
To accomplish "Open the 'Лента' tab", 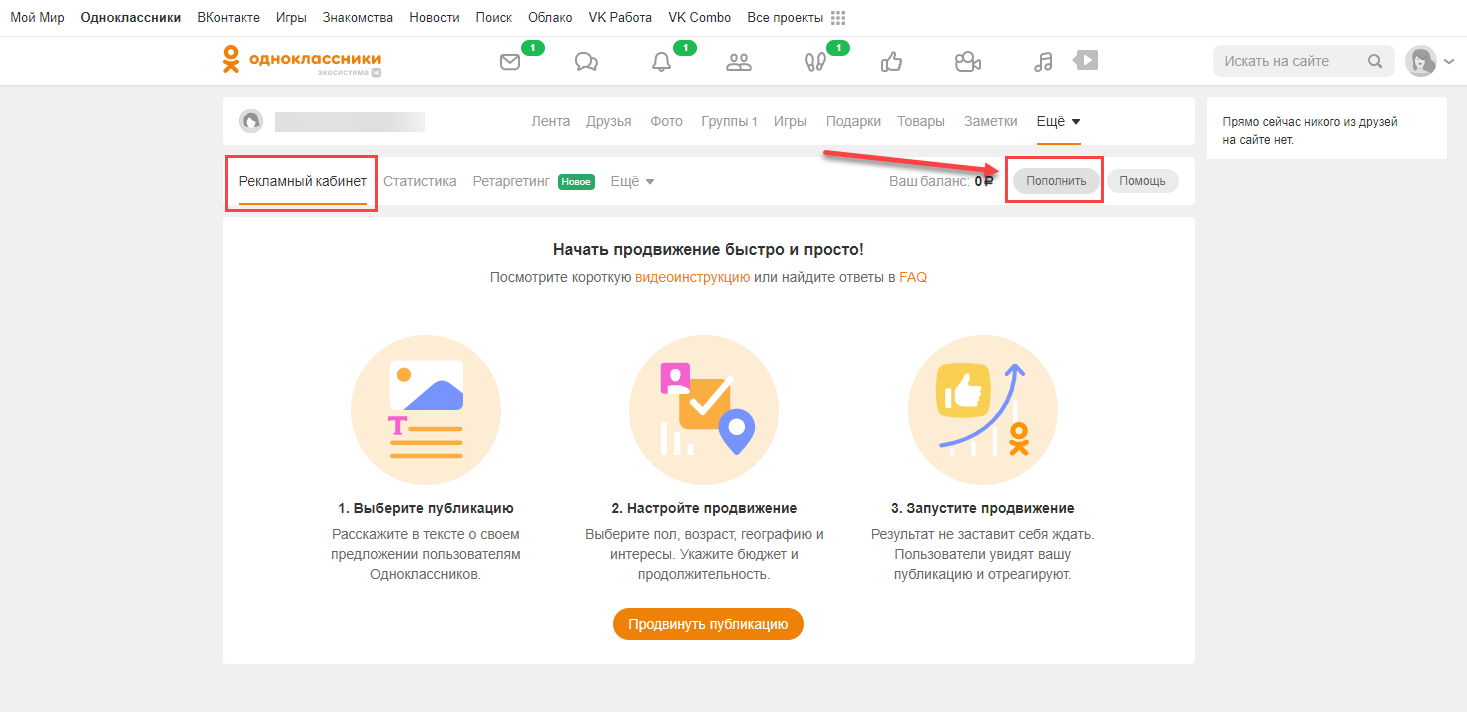I will click(x=551, y=121).
